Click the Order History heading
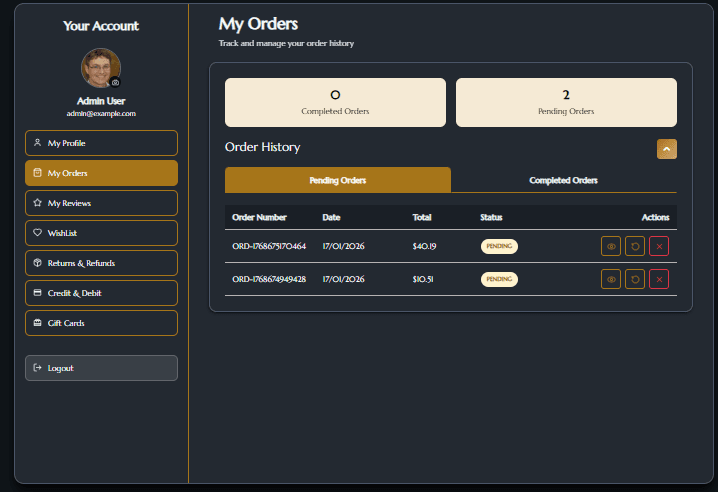Image resolution: width=718 pixels, height=492 pixels. (262, 147)
